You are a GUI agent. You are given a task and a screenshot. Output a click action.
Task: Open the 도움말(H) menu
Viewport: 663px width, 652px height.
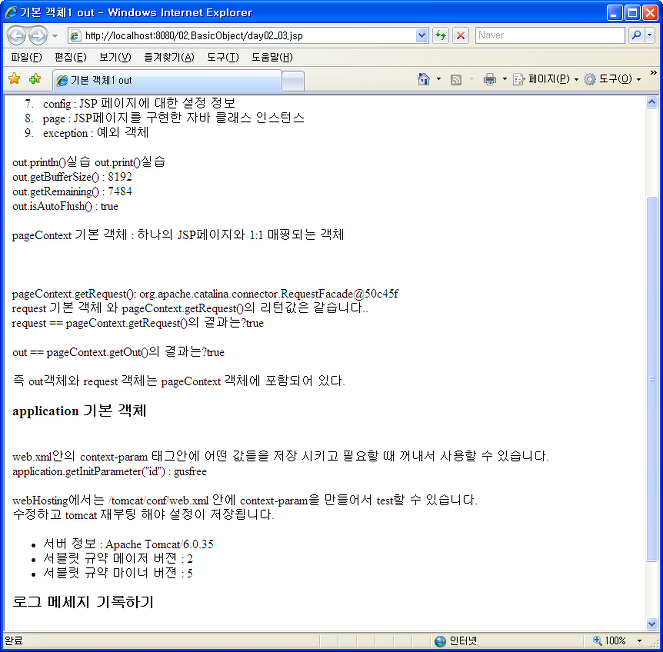point(272,57)
